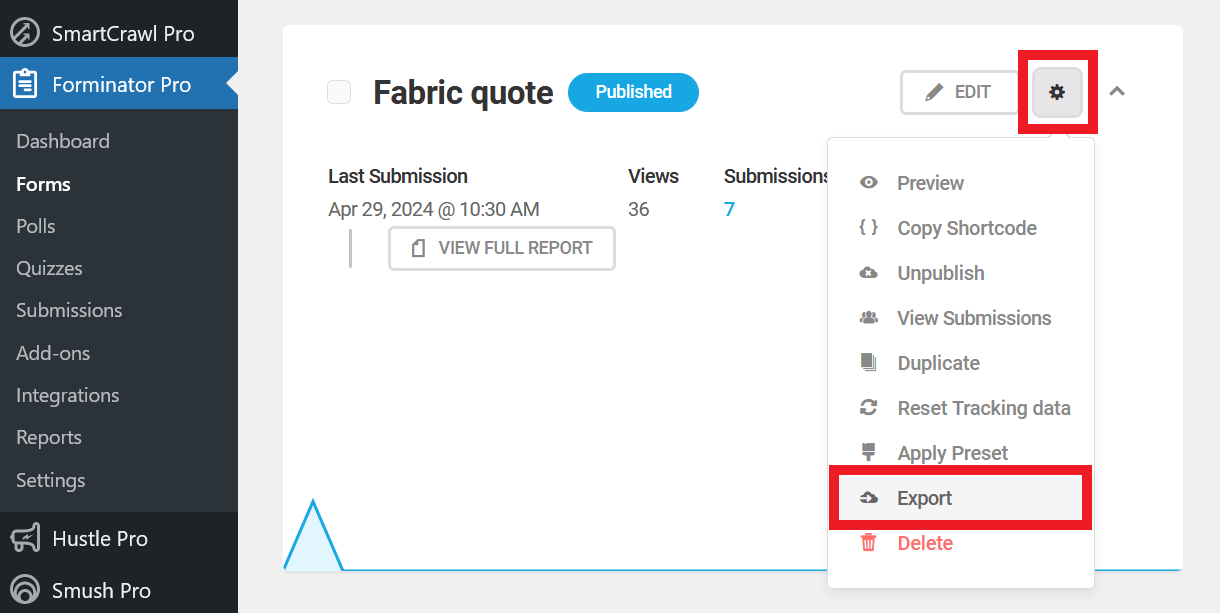Screen dimensions: 1220x613
Task: Click the SmartCrawl Pro sidebar icon
Action: 25,32
